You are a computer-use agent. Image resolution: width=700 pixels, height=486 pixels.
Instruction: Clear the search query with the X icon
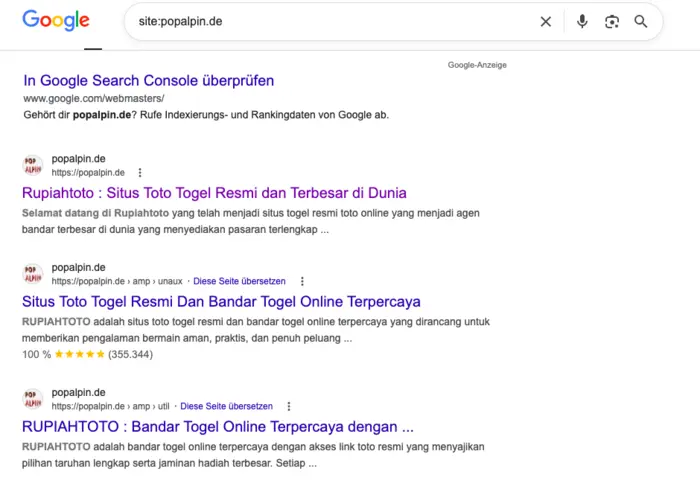point(546,21)
